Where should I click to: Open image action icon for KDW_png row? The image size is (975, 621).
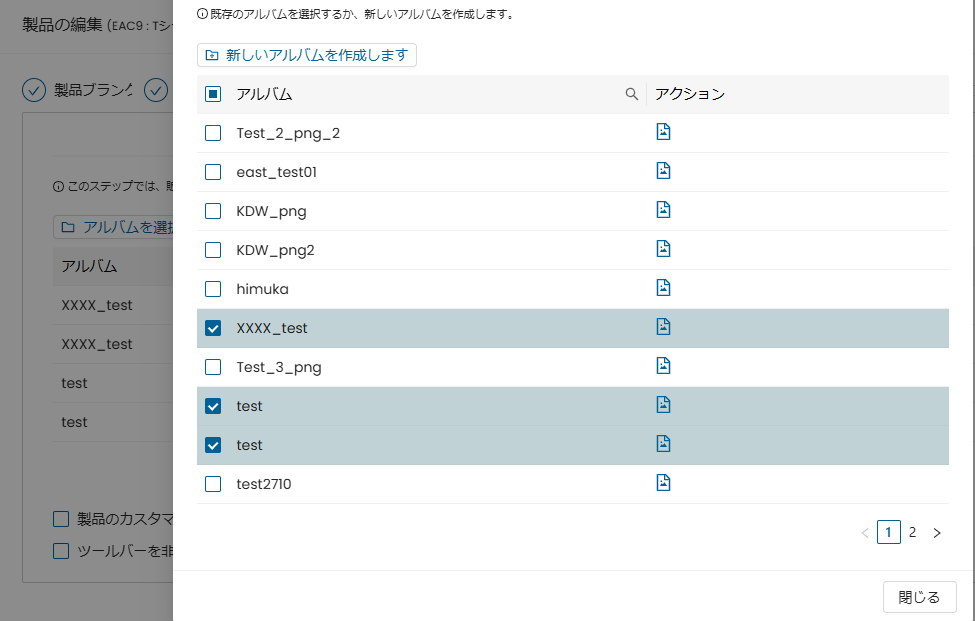pyautogui.click(x=663, y=210)
